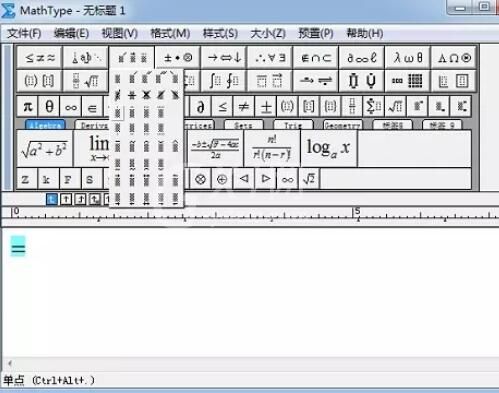Viewport: 499px width, 393px height.
Task: Insert the theta symbol from the small bar
Action: point(49,107)
